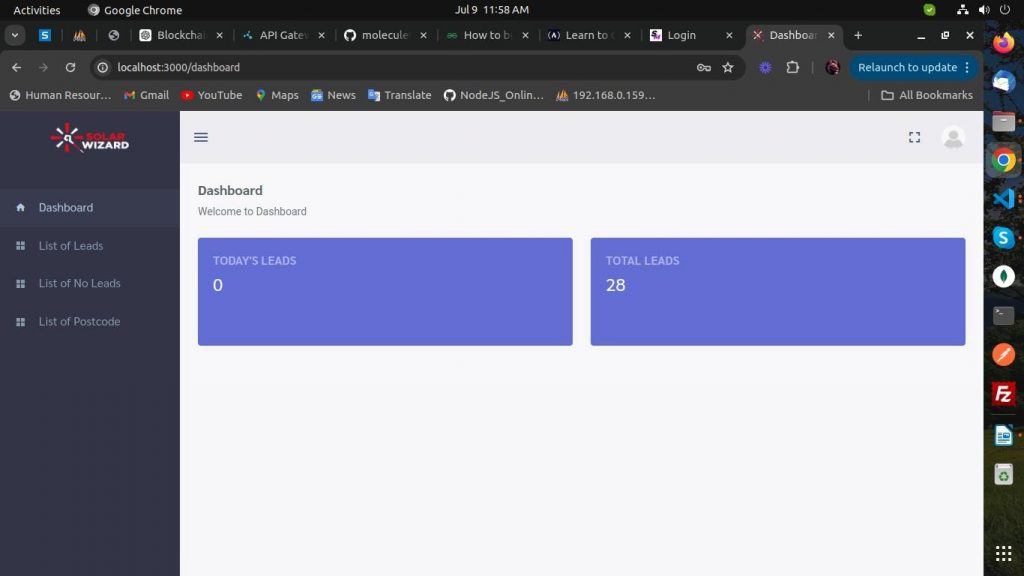Image resolution: width=1024 pixels, height=576 pixels.
Task: Click the Total Leads card
Action: [777, 291]
